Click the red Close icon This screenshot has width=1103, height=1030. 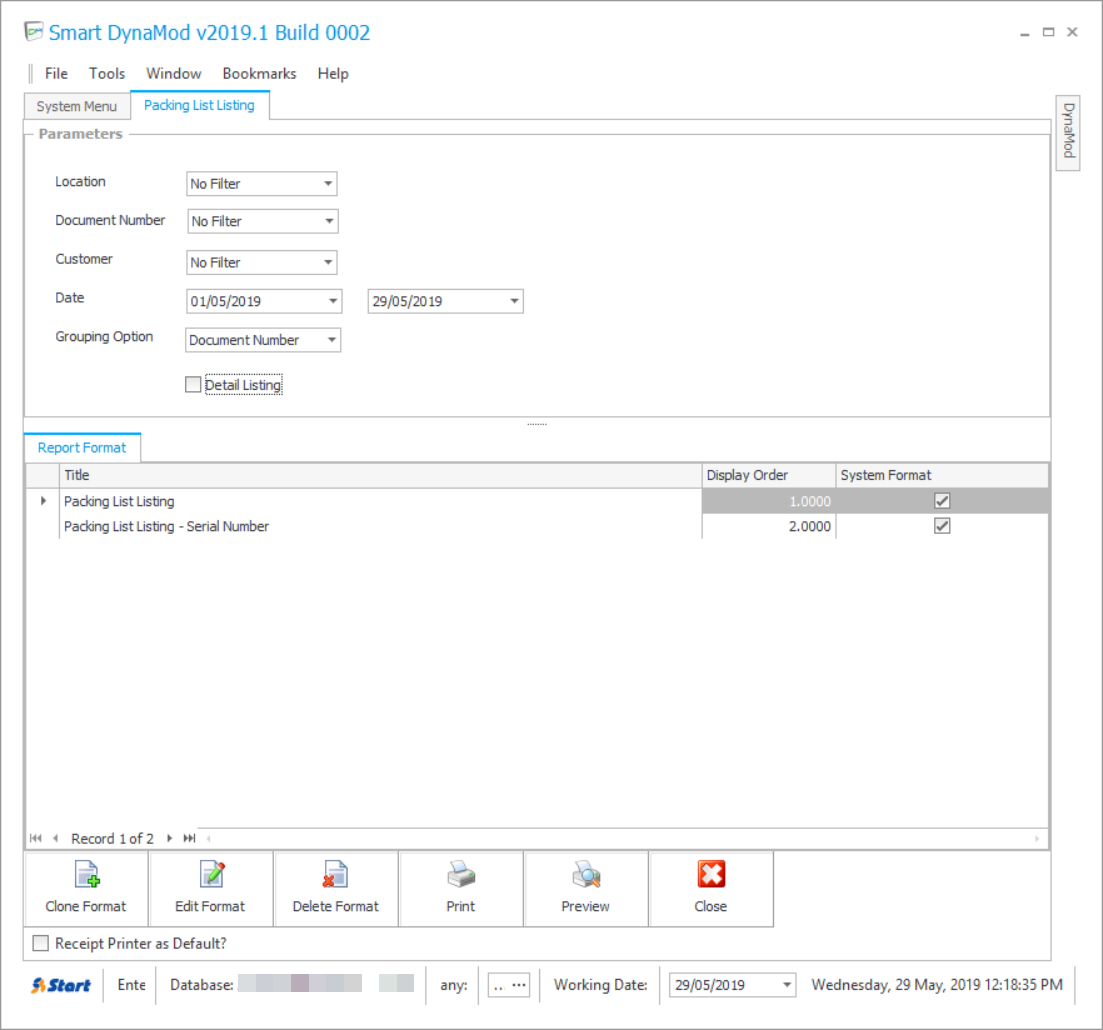(x=711, y=874)
